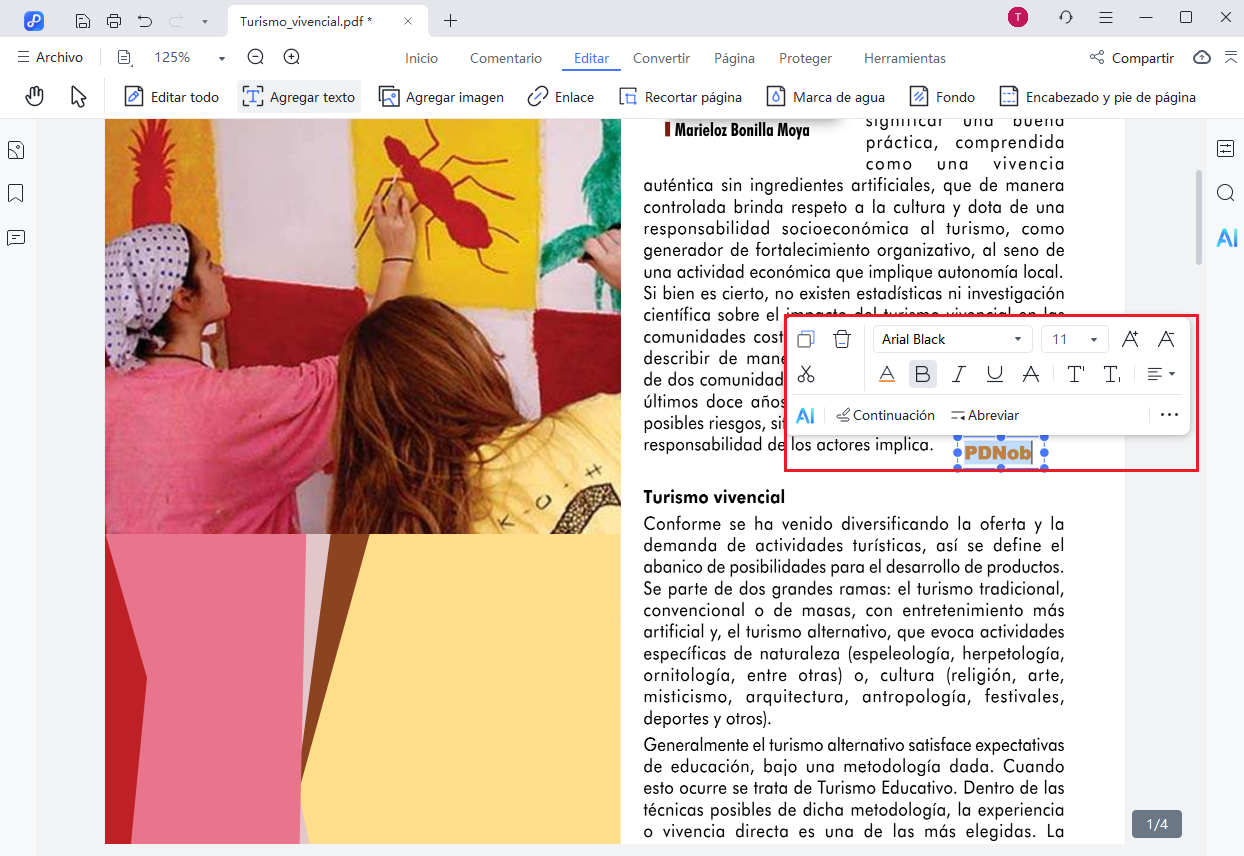Apply superscript formatting

coord(1076,374)
